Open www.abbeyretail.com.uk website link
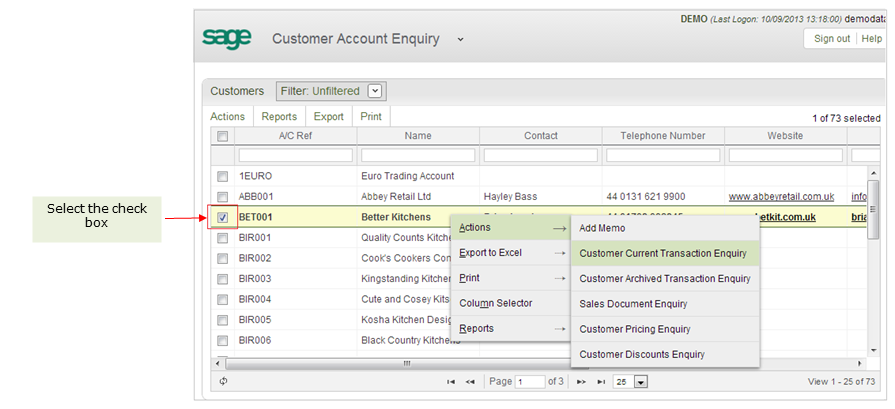895x409 pixels. (781, 196)
